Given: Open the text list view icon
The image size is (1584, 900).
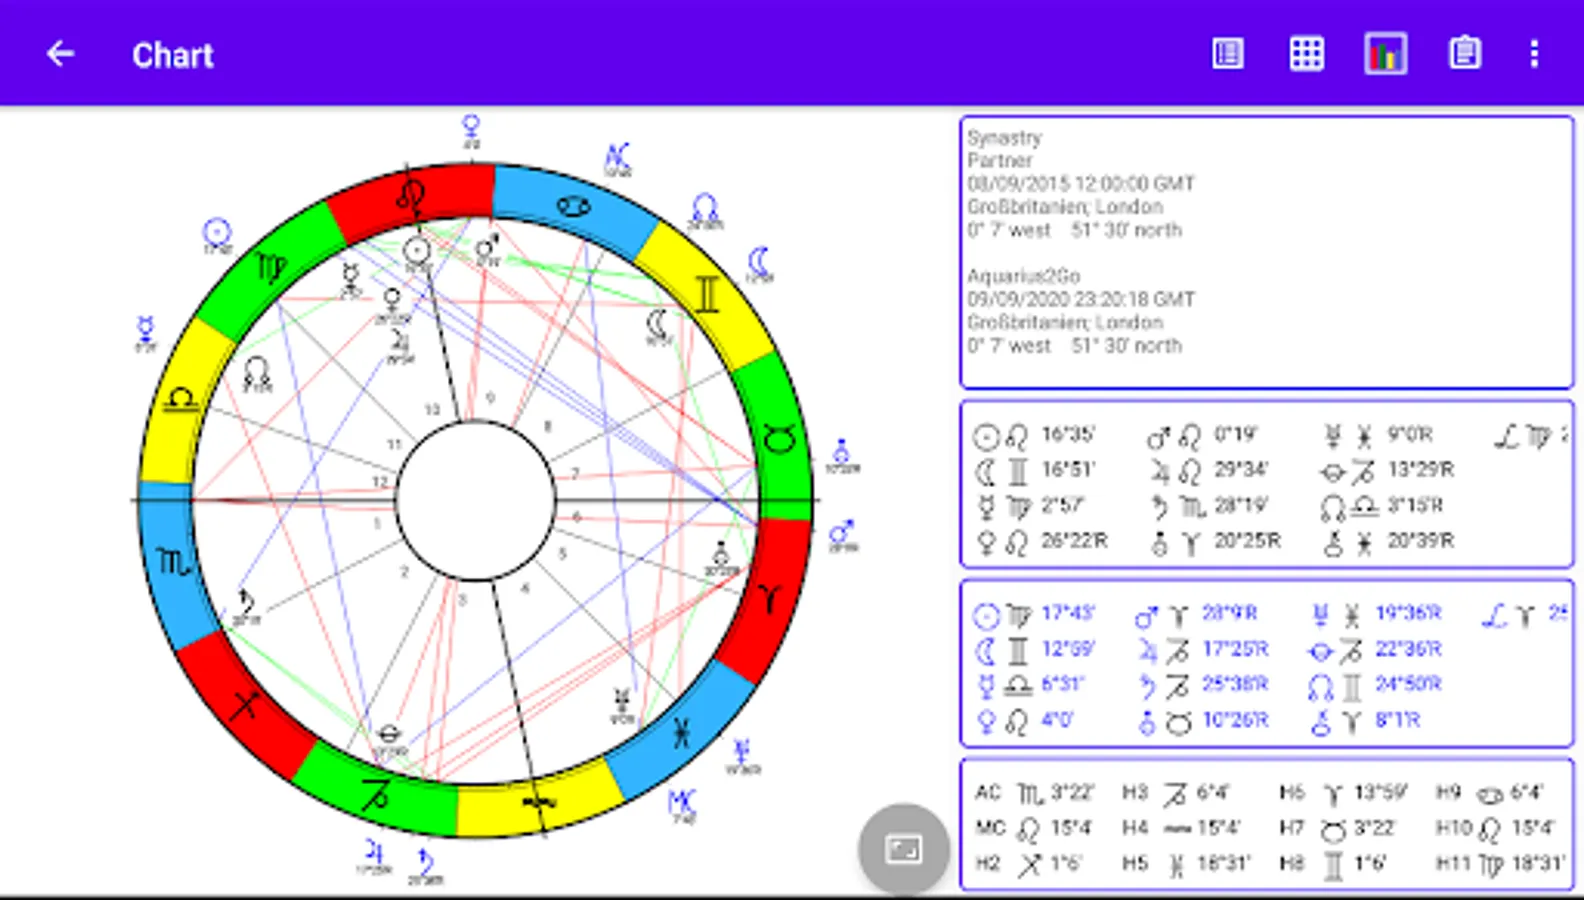Looking at the screenshot, I should 1228,54.
